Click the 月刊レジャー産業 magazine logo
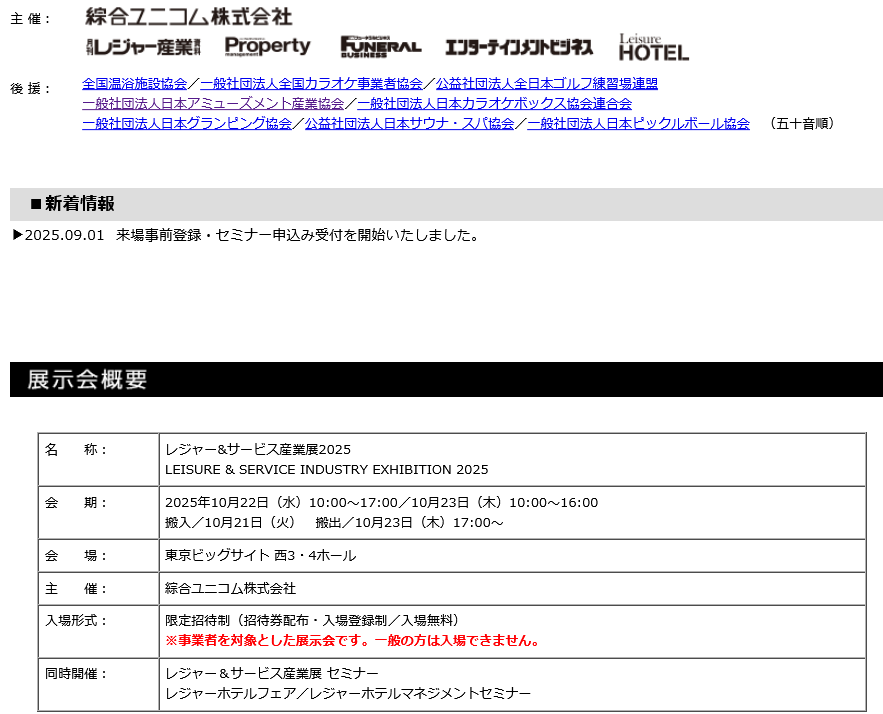 pyautogui.click(x=143, y=47)
